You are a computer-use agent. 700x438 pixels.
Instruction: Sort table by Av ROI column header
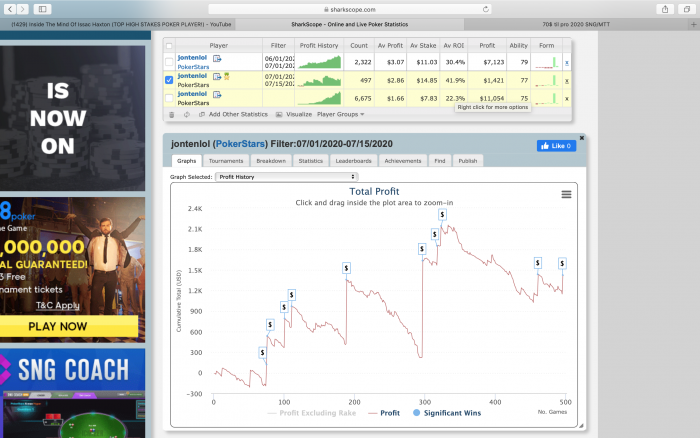click(x=454, y=46)
